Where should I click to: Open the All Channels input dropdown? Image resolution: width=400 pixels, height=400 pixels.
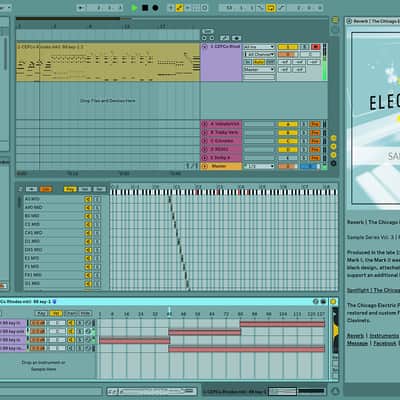pos(259,54)
